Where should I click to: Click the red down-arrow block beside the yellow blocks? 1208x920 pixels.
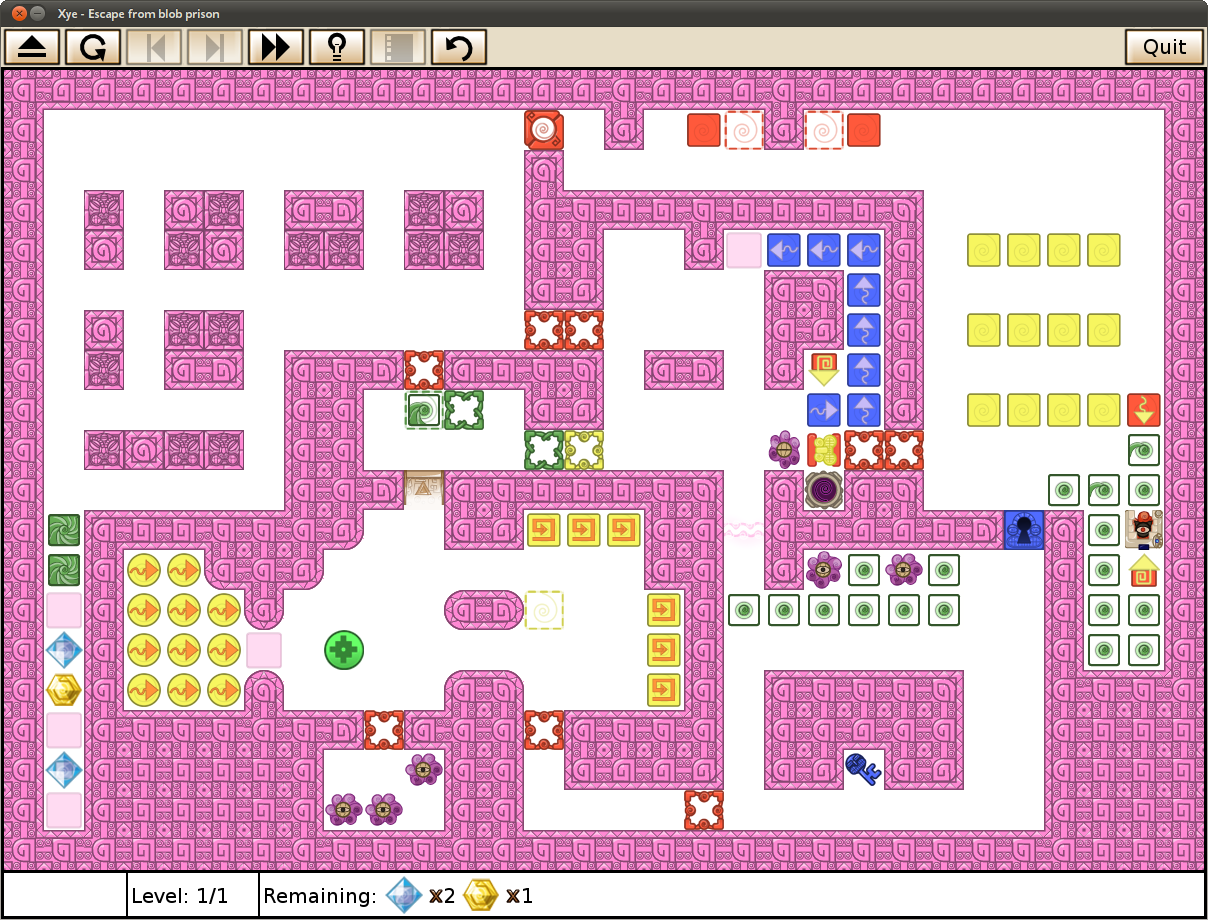1144,410
